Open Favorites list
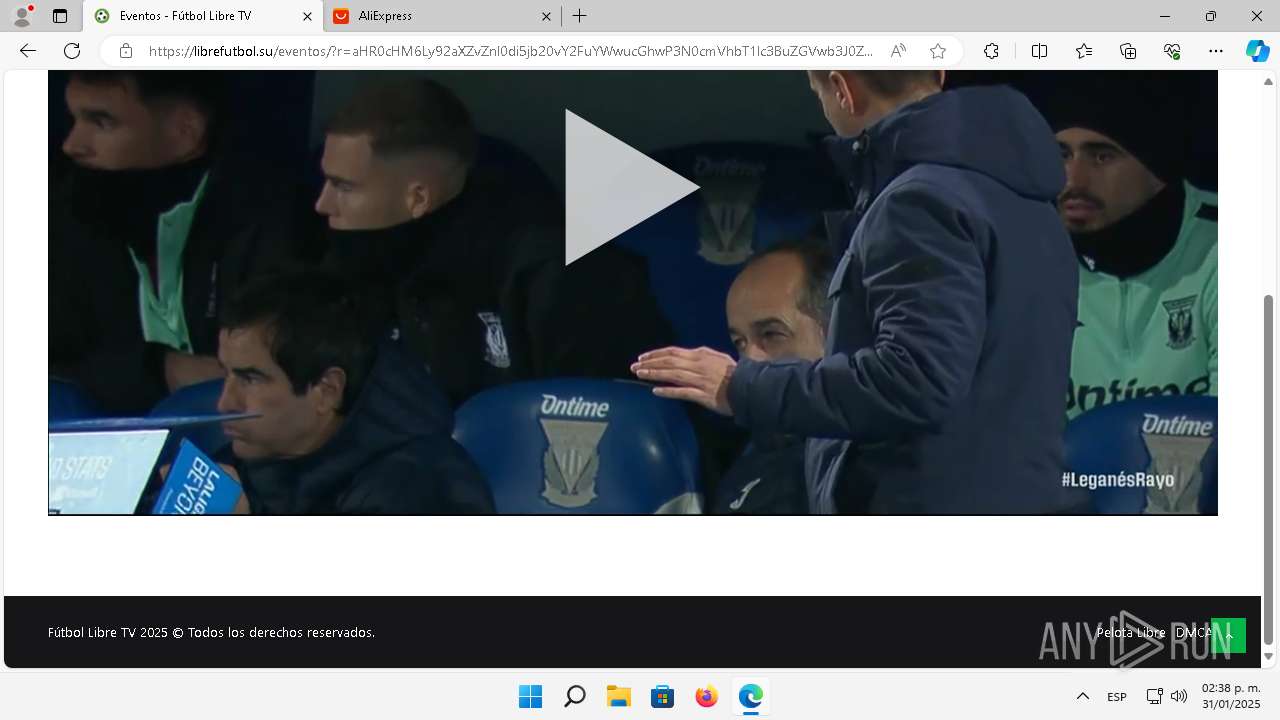 (x=1084, y=51)
